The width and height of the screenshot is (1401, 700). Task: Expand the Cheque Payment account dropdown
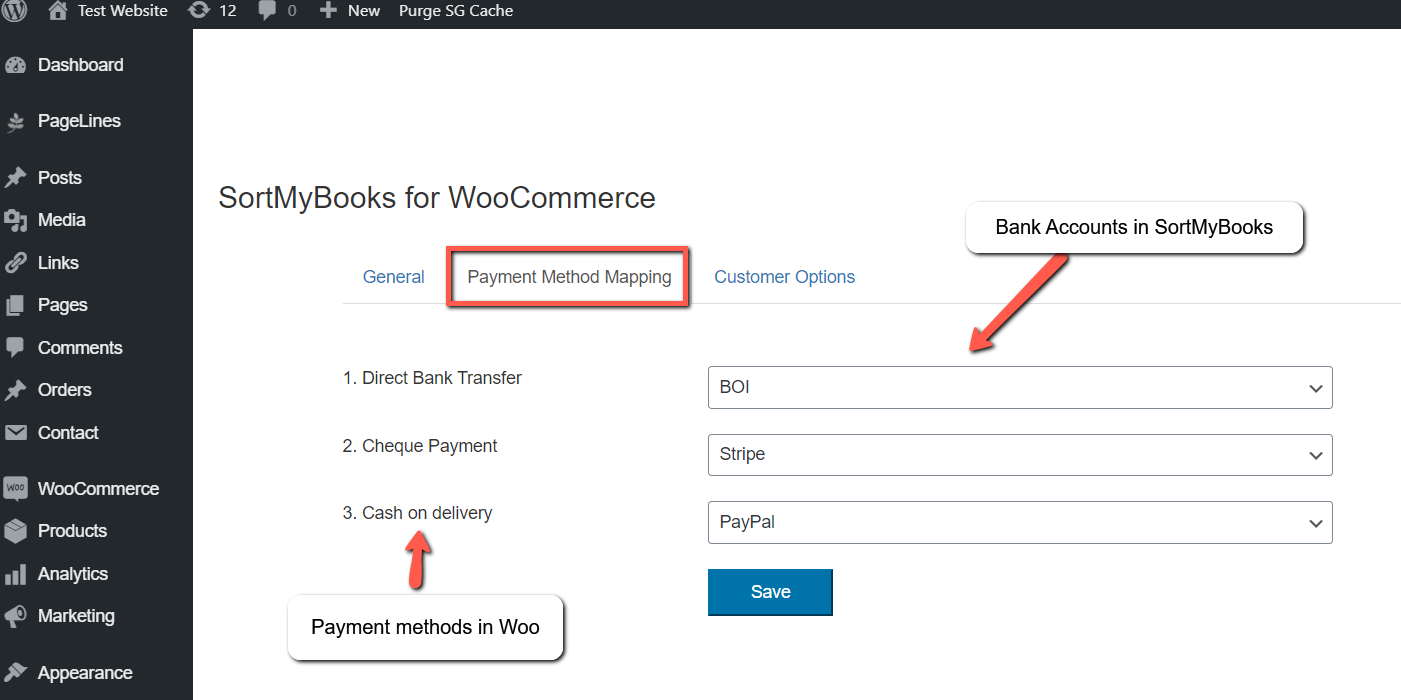(x=1019, y=455)
